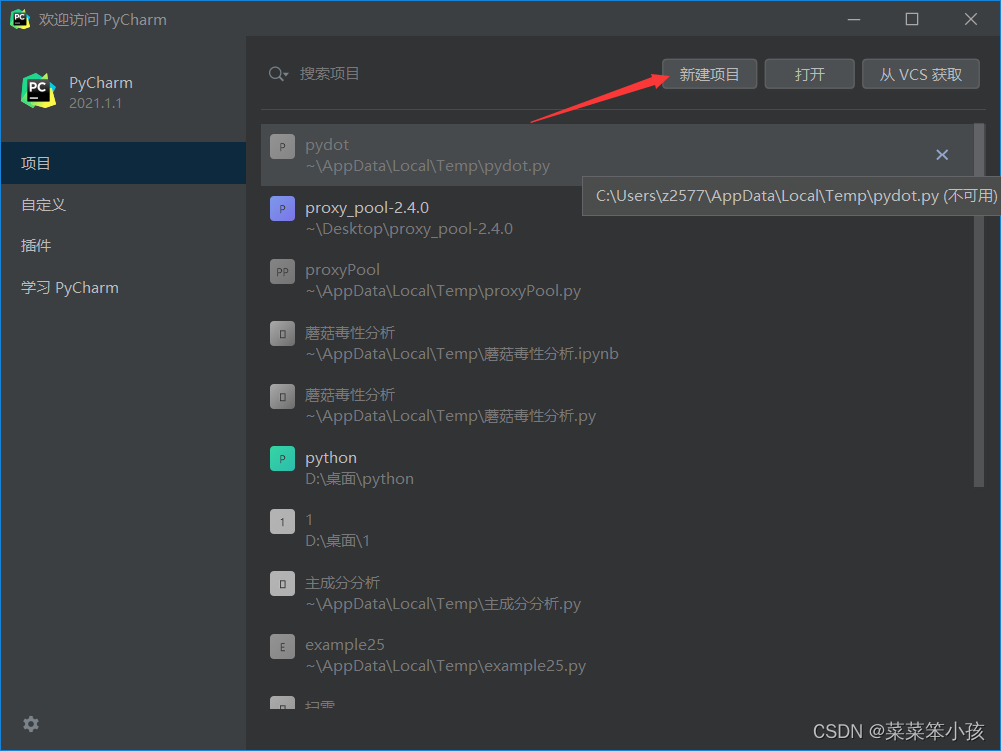
Task: Select path ~\AppData\Local\Temp\蘑菇毒性分析.ipynb
Action: point(462,354)
